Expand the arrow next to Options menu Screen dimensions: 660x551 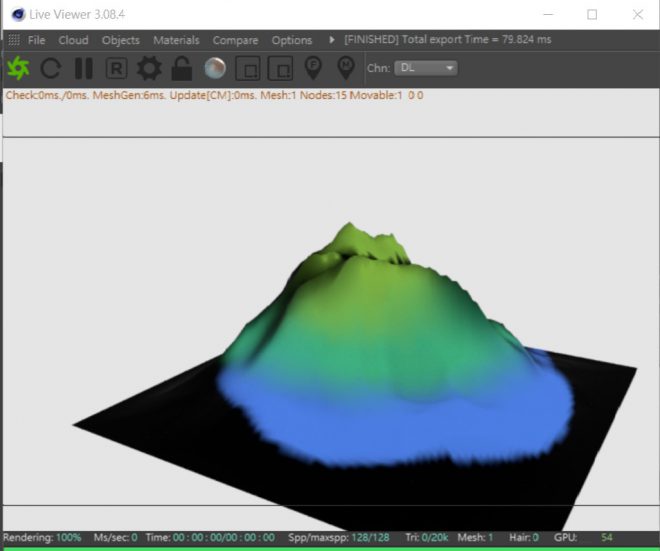332,40
